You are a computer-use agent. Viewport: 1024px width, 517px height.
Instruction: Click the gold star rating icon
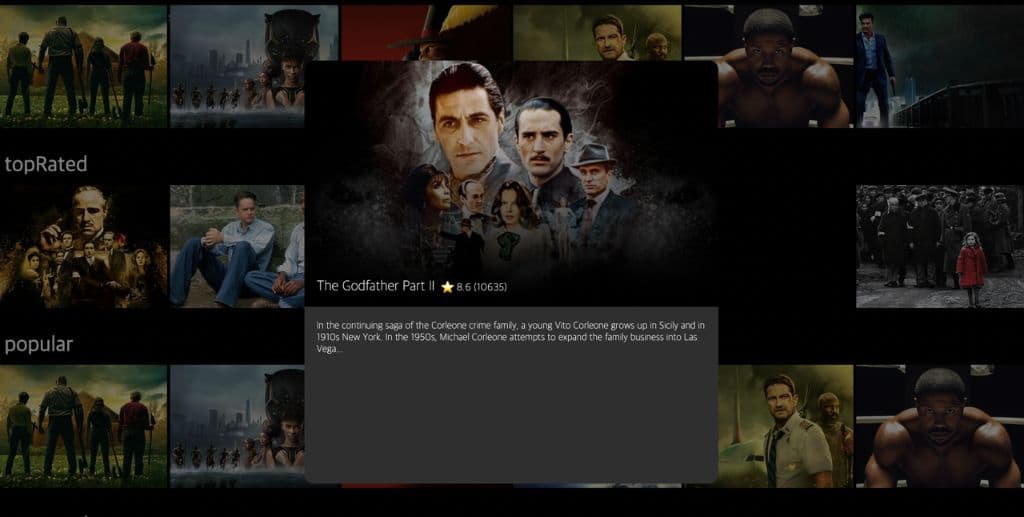447,287
